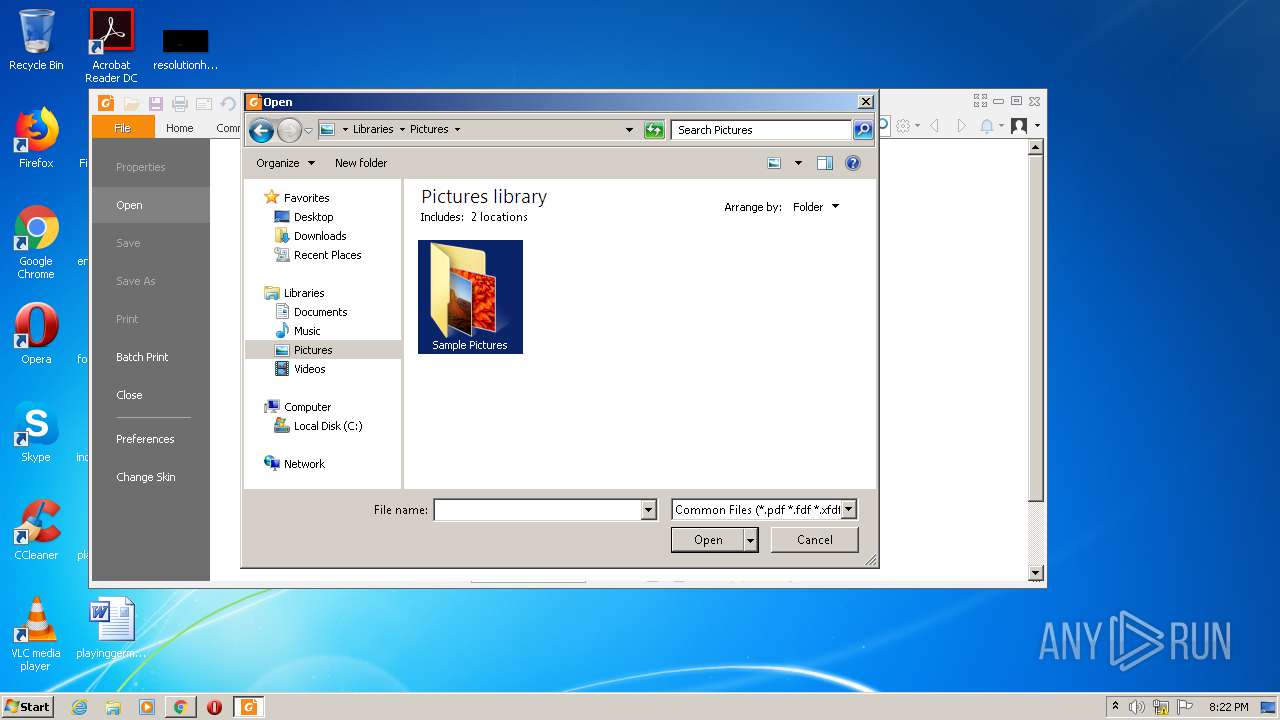Click the Forward arrow in Open dialog
The height and width of the screenshot is (720, 1280).
(289, 130)
